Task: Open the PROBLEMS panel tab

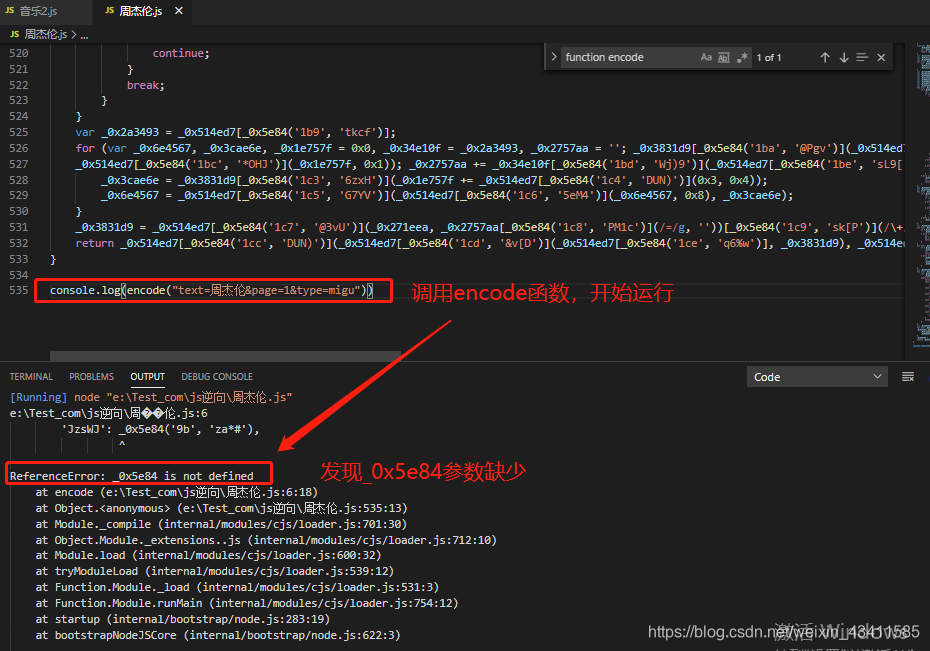Action: click(x=91, y=376)
